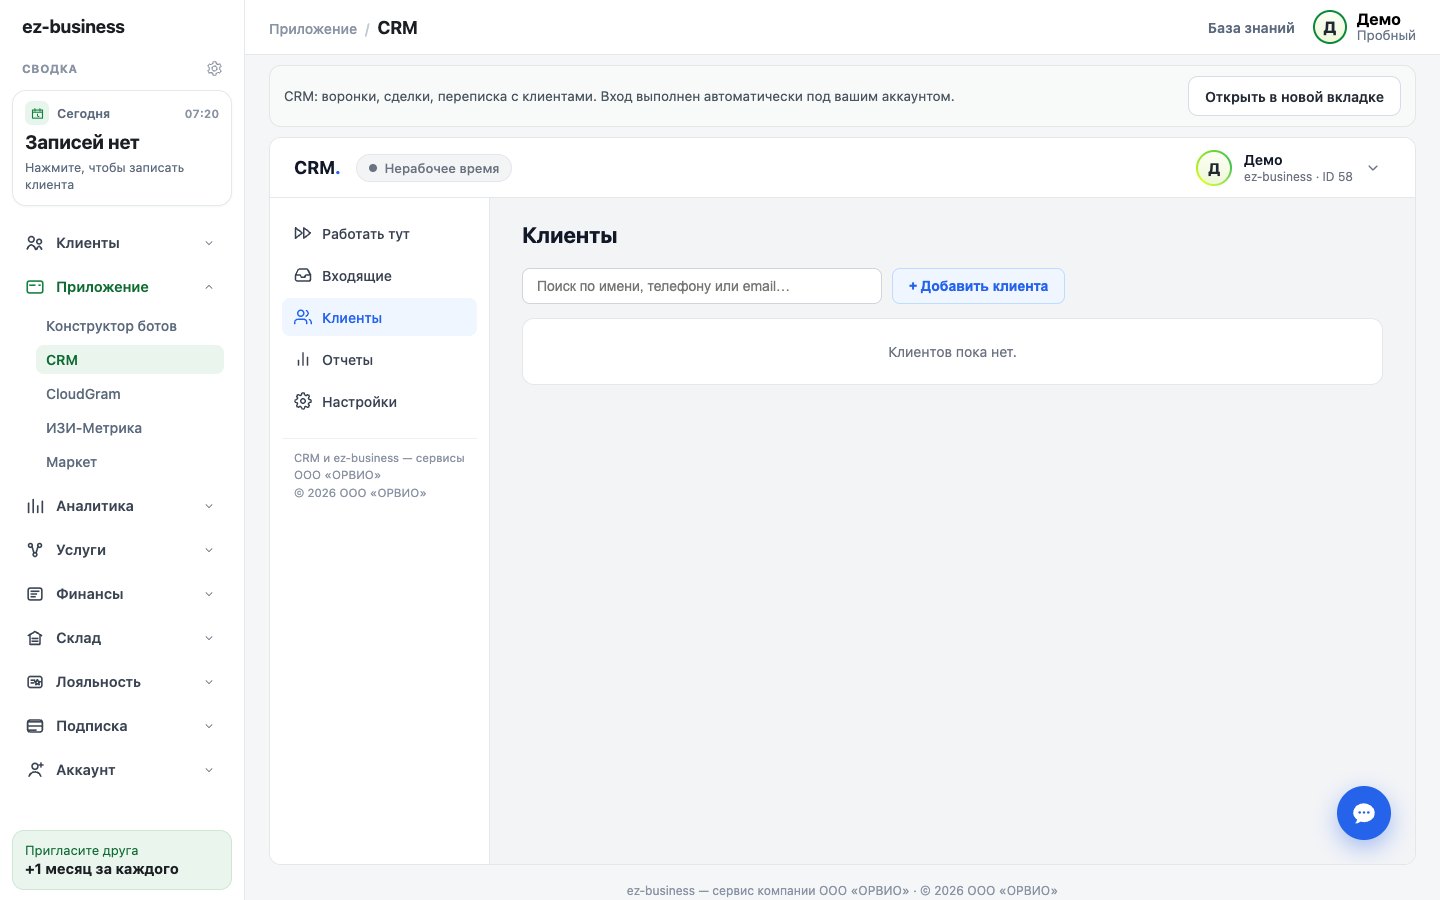Screen dimensions: 1440x900
Task: Expand the Услуги section chevron
Action: coord(209,550)
